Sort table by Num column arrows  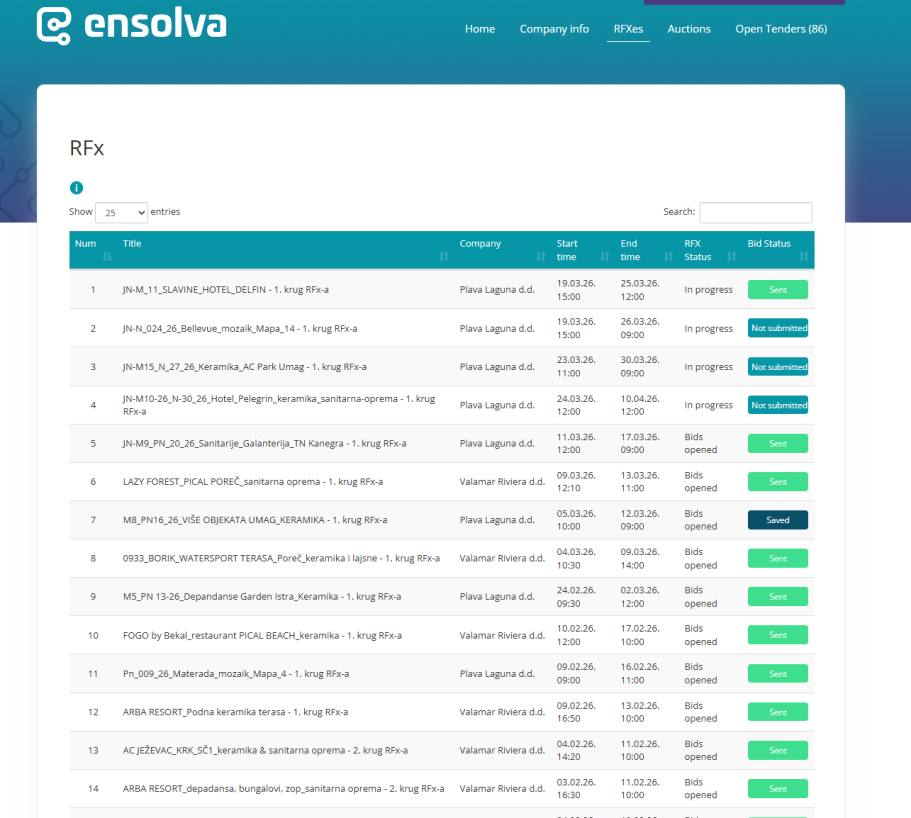[x=108, y=257]
